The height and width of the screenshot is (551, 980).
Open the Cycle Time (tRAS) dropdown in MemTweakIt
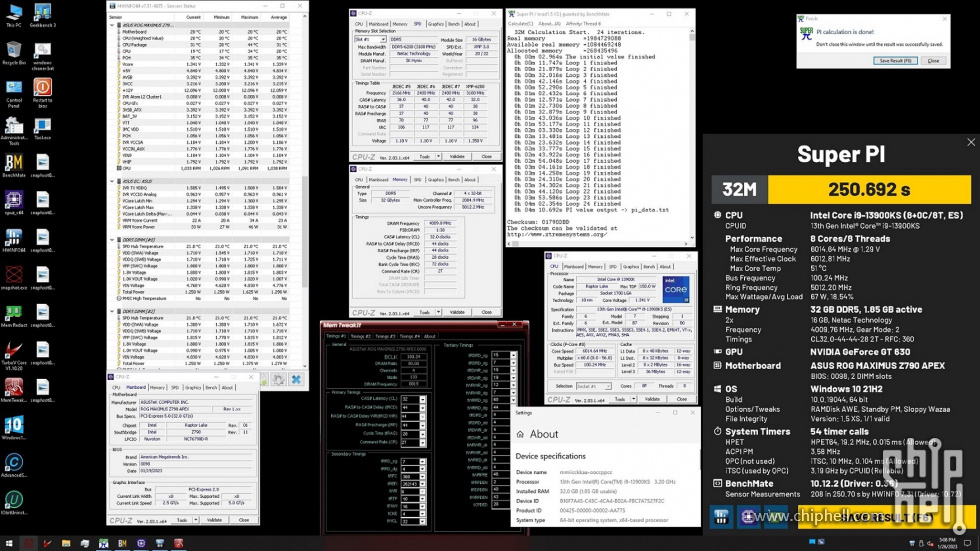point(422,434)
